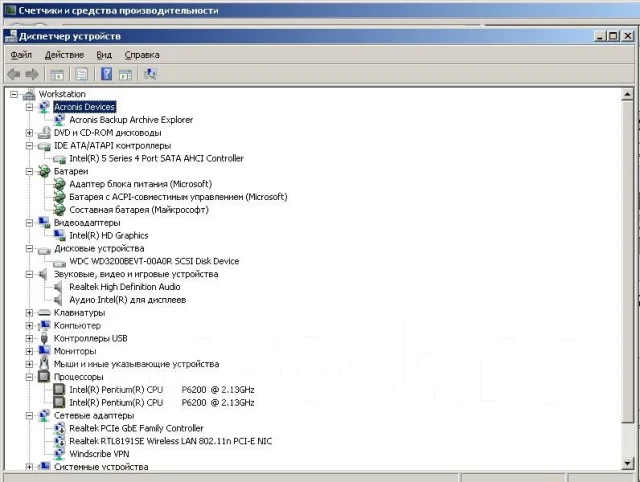The image size is (640, 482).
Task: Click the Acronis Devices category icon
Action: coord(44,107)
